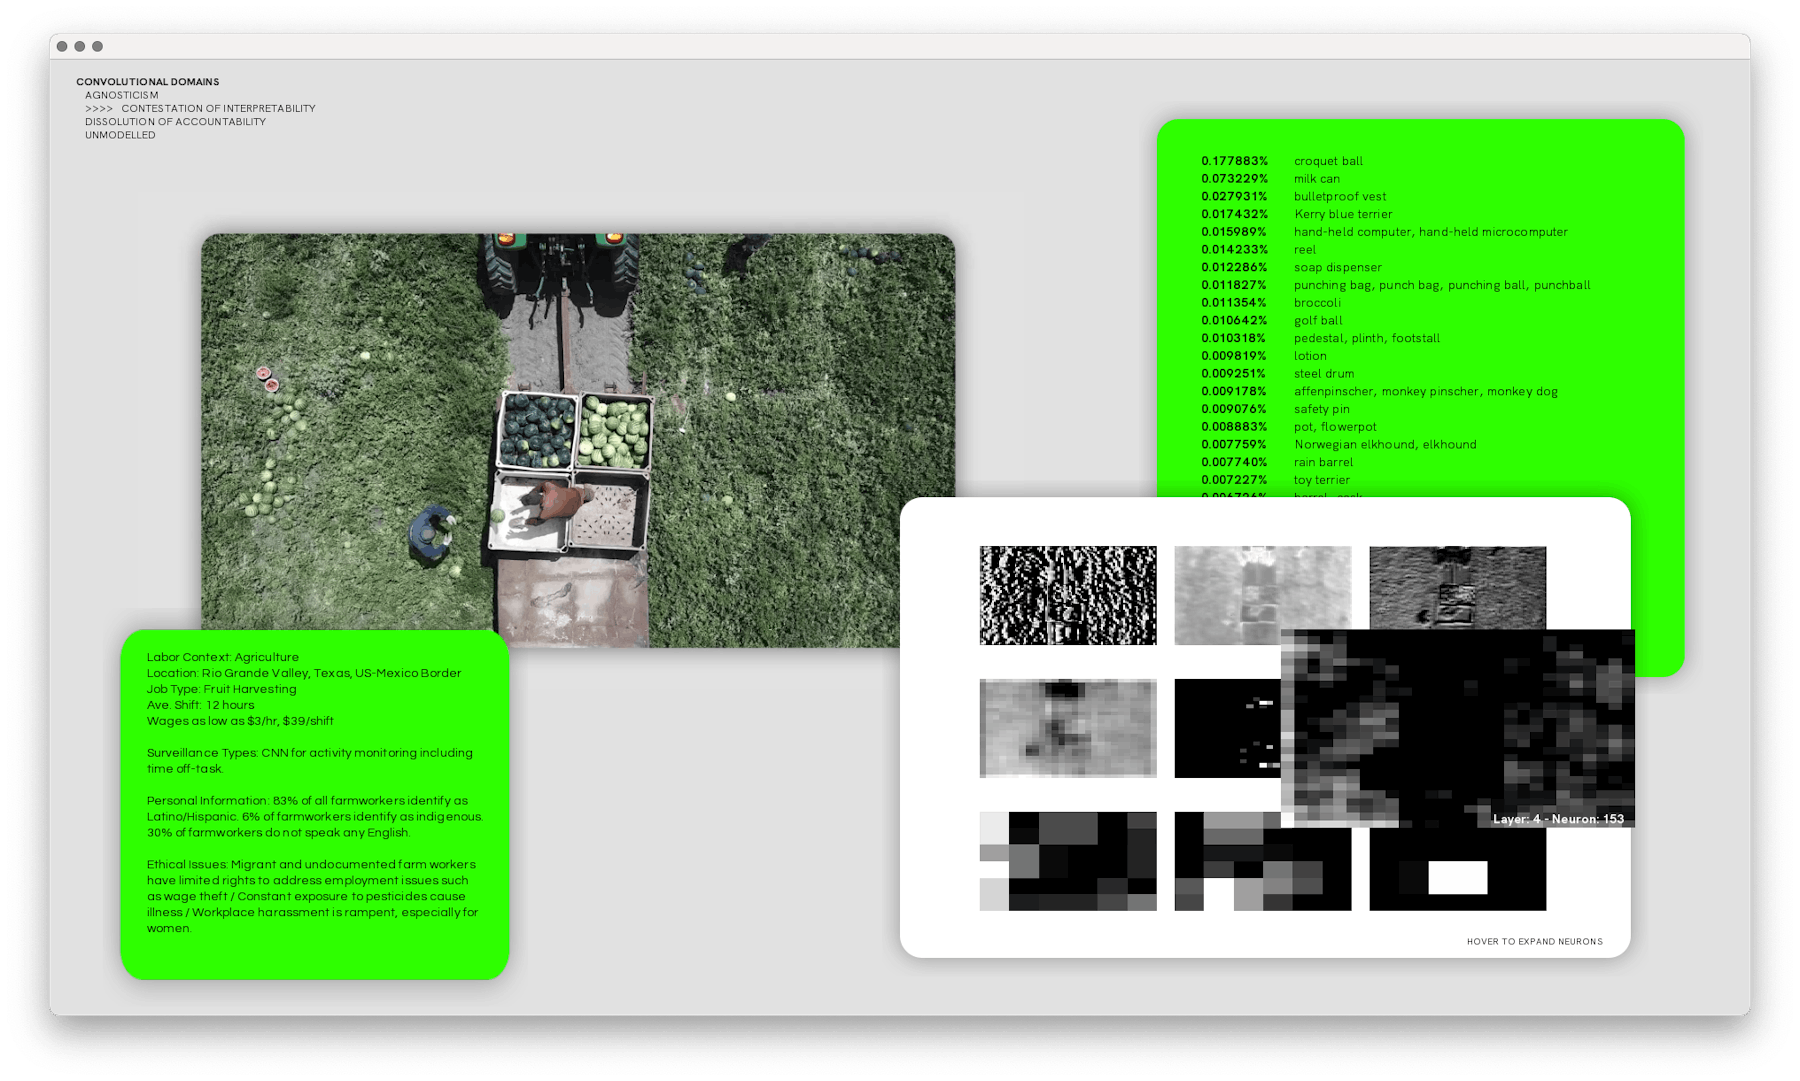Click the HOVER TO EXPAND NEURONS label
Image resolution: width=1800 pixels, height=1081 pixels.
tap(1534, 941)
